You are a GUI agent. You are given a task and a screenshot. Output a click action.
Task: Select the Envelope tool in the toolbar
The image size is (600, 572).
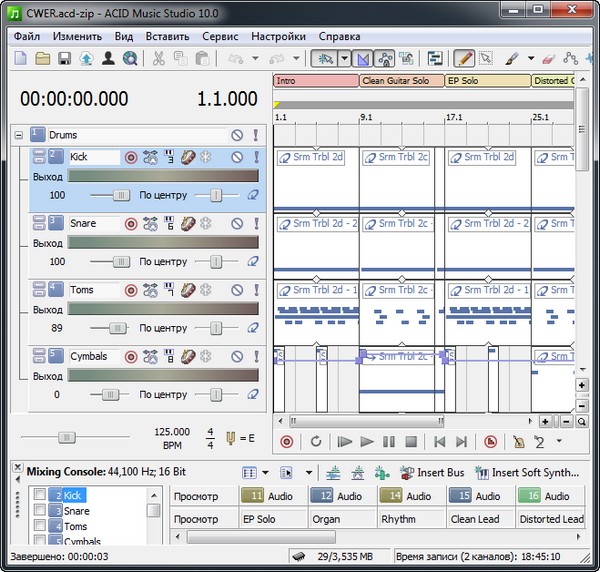point(570,59)
